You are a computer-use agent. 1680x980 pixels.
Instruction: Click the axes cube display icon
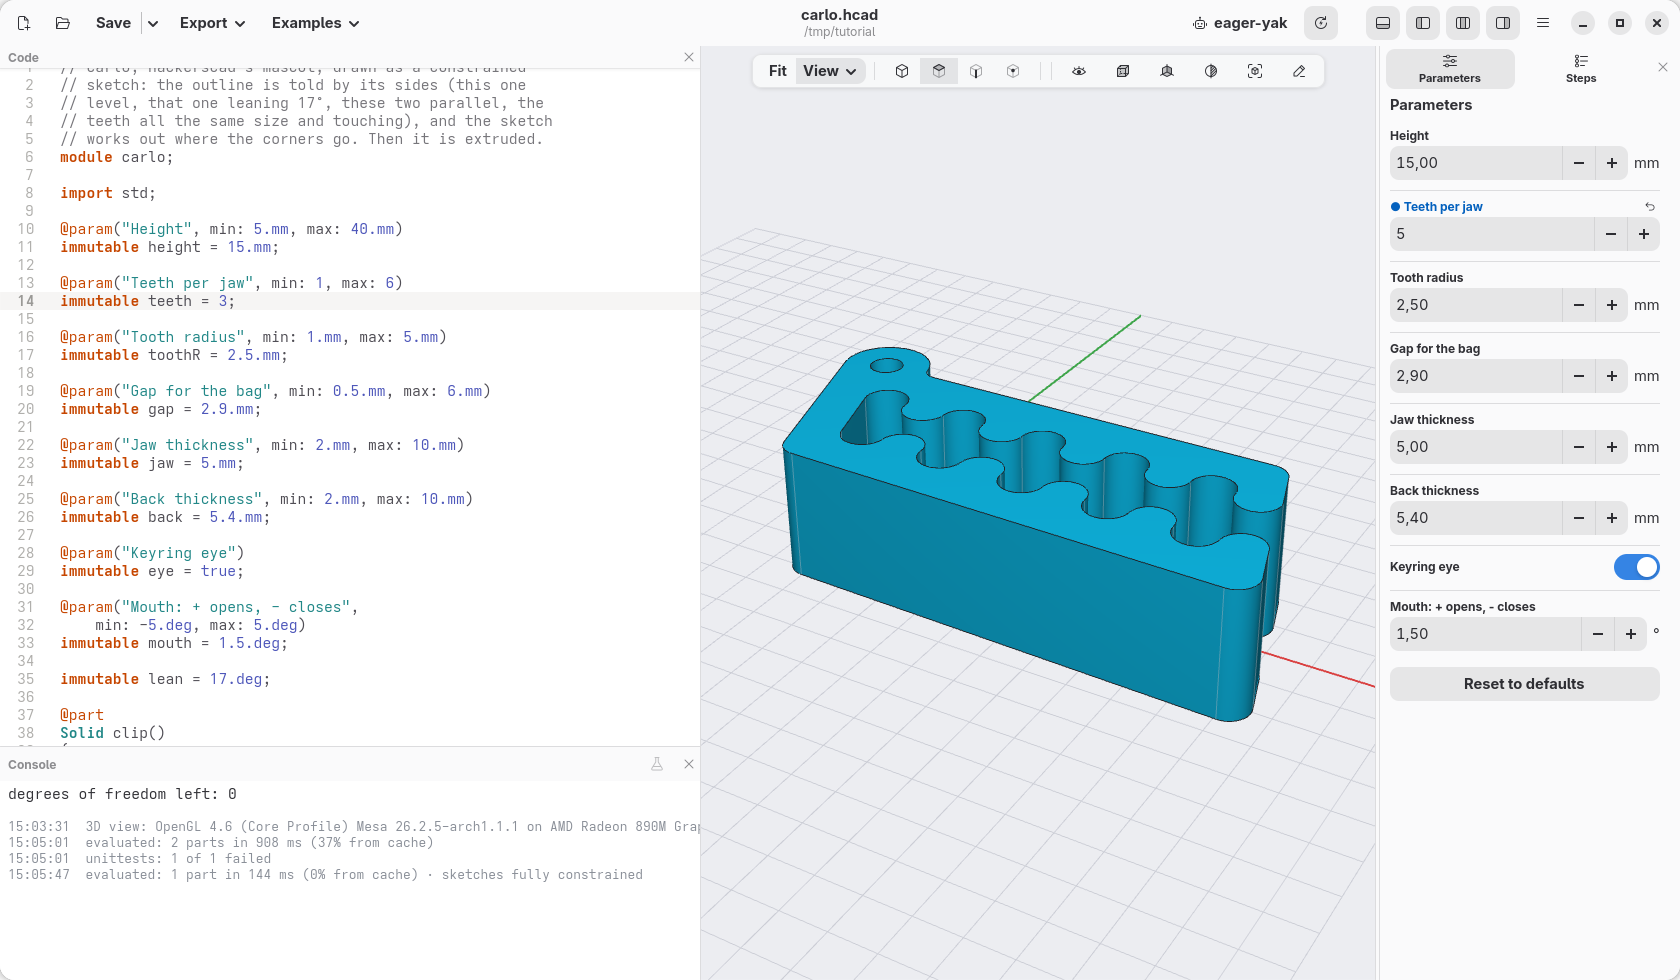[1167, 71]
